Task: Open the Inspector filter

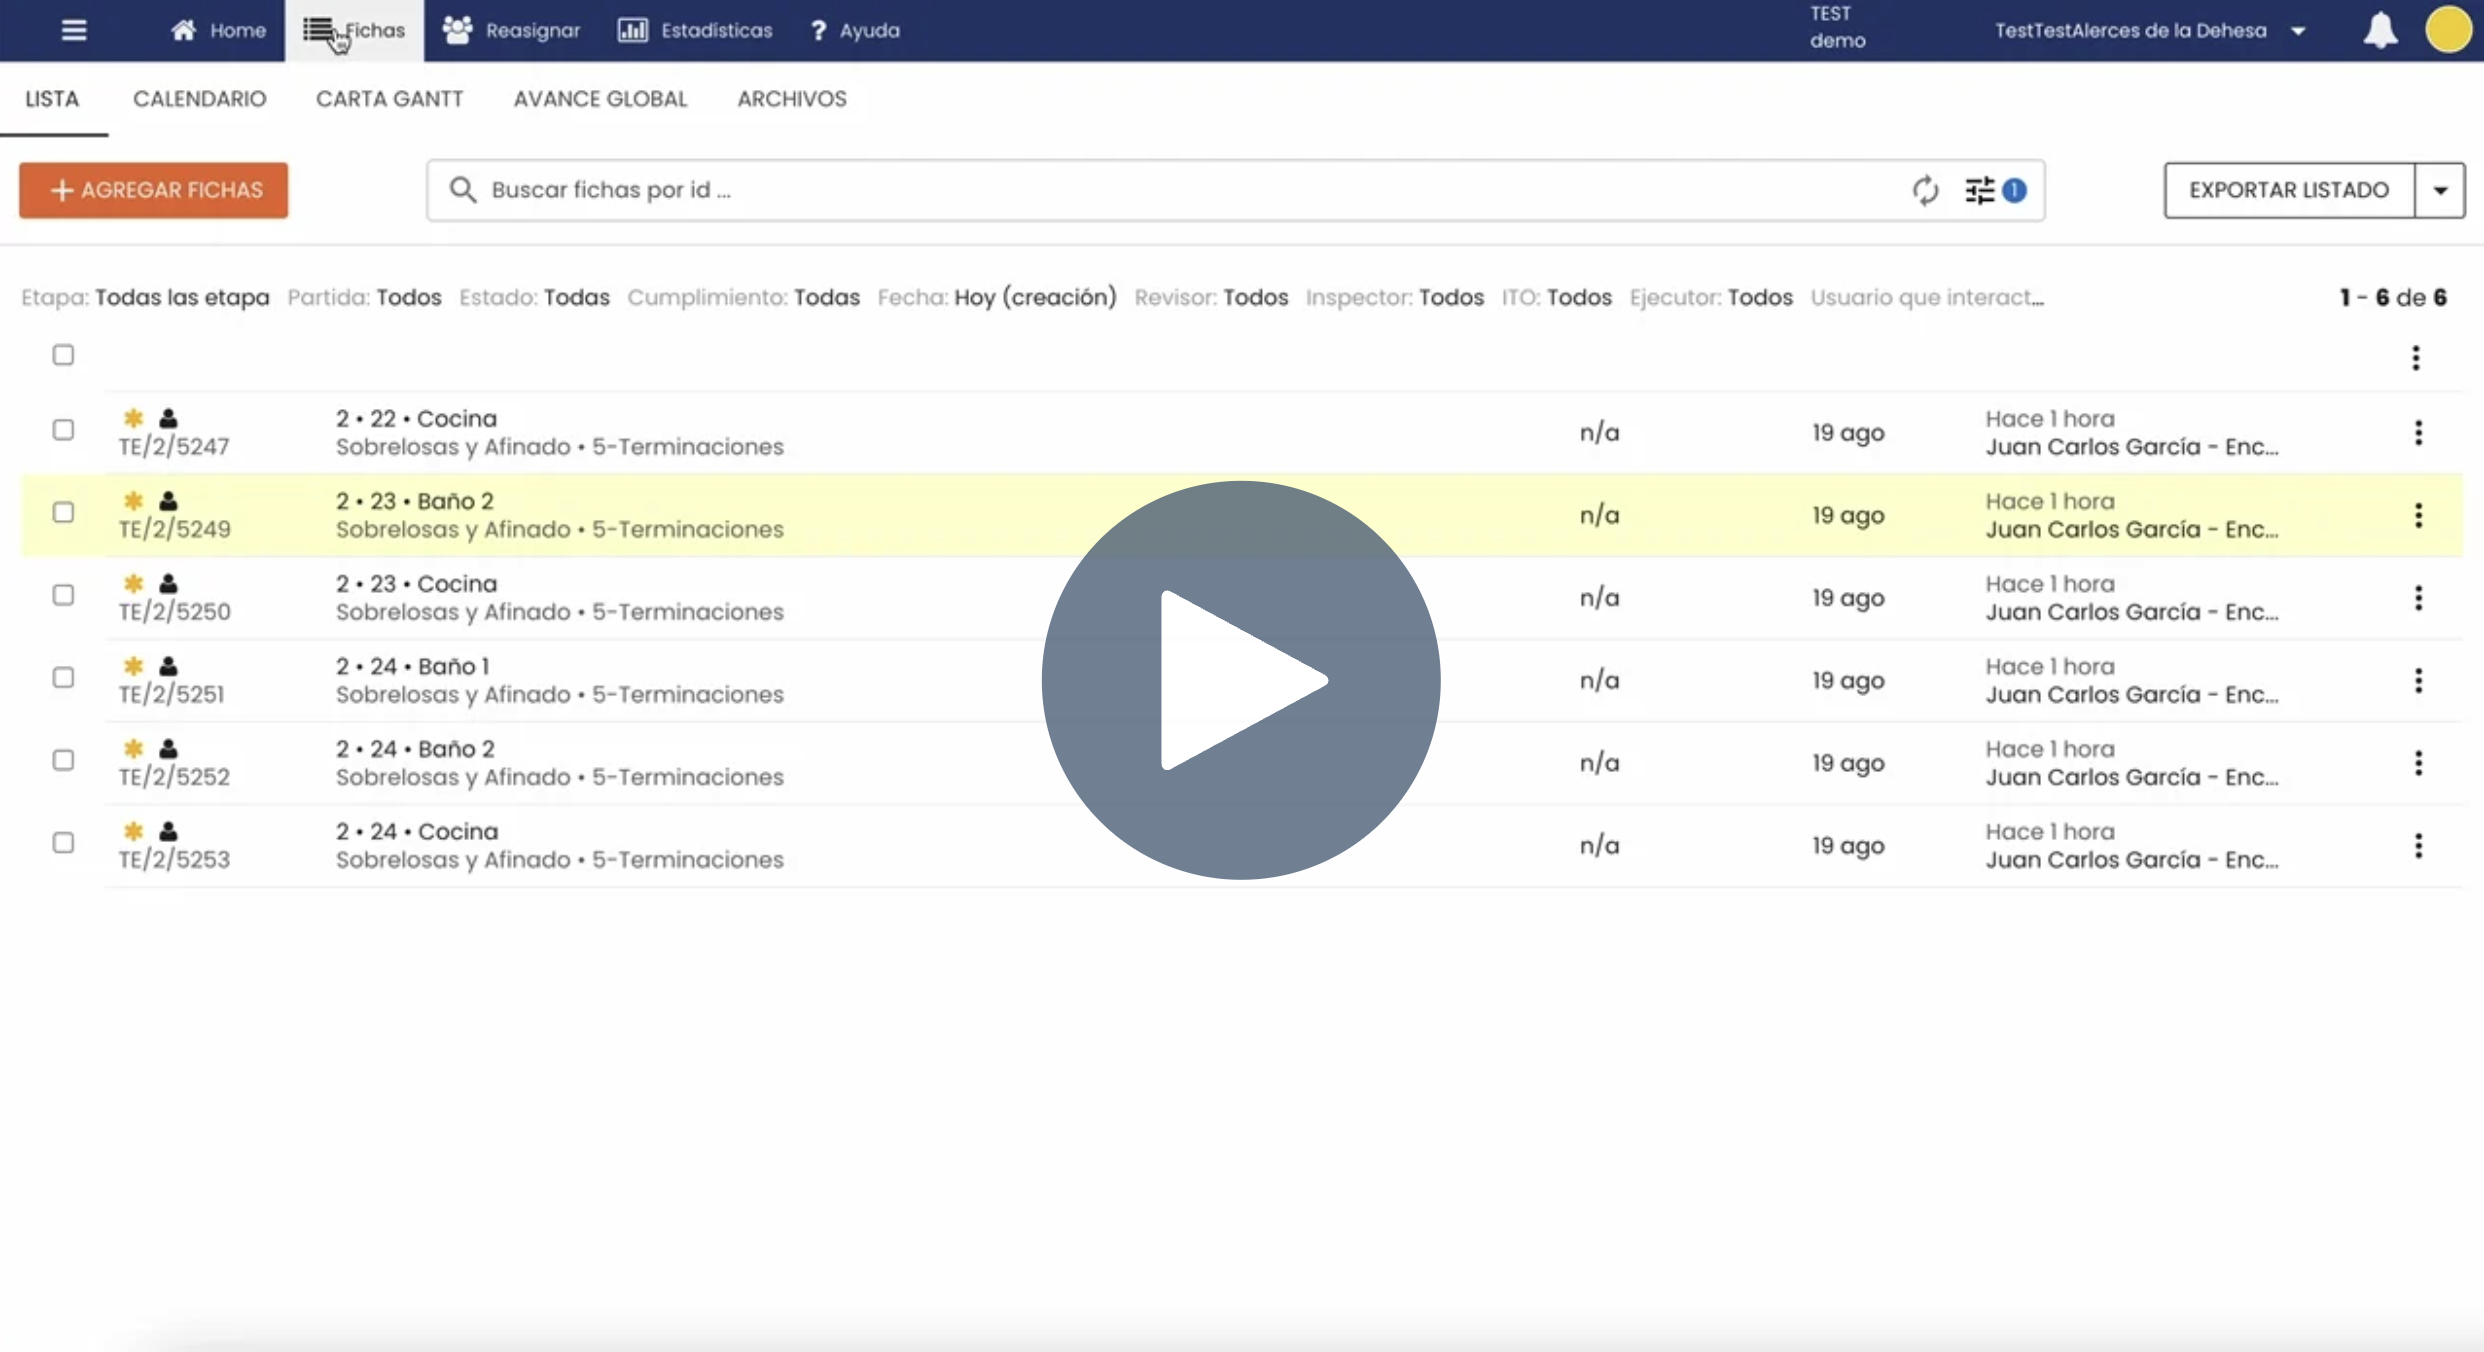Action: click(x=1394, y=297)
